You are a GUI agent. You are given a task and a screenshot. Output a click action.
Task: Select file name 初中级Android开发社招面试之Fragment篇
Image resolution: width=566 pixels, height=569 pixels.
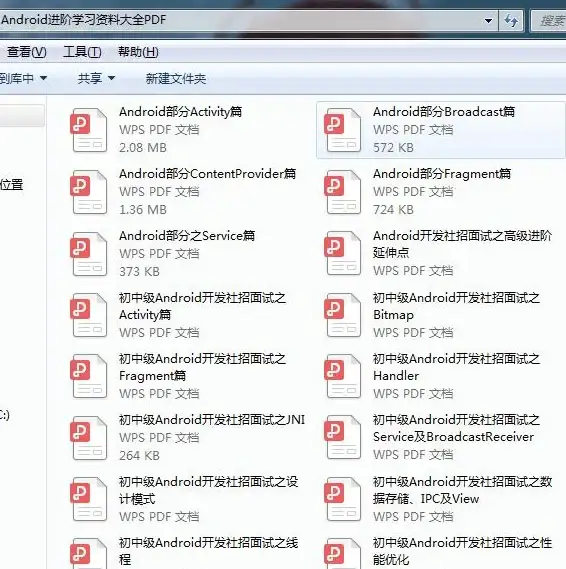pyautogui.click(x=202, y=367)
